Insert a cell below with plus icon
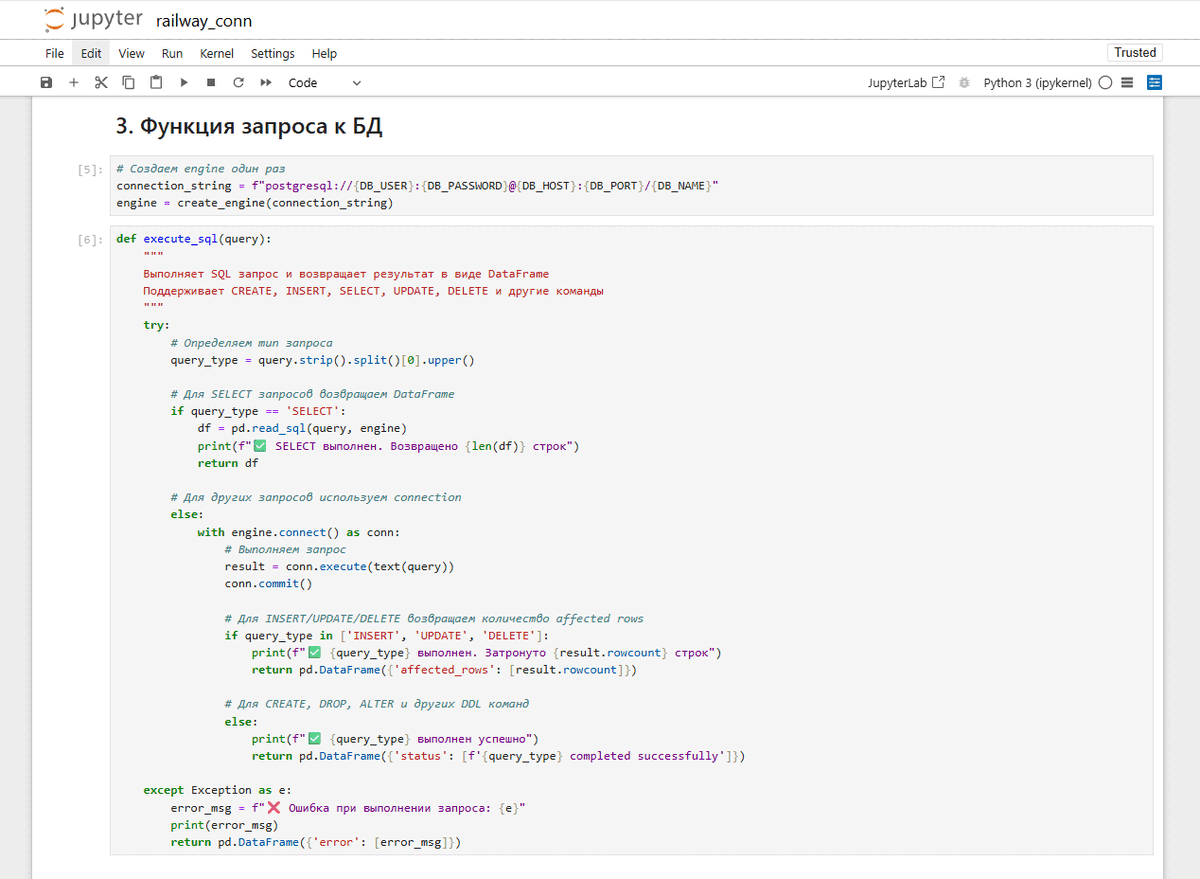 pos(73,83)
